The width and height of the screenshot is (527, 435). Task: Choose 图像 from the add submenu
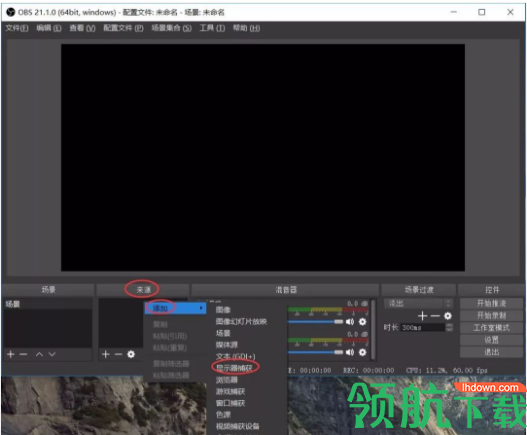tap(223, 310)
